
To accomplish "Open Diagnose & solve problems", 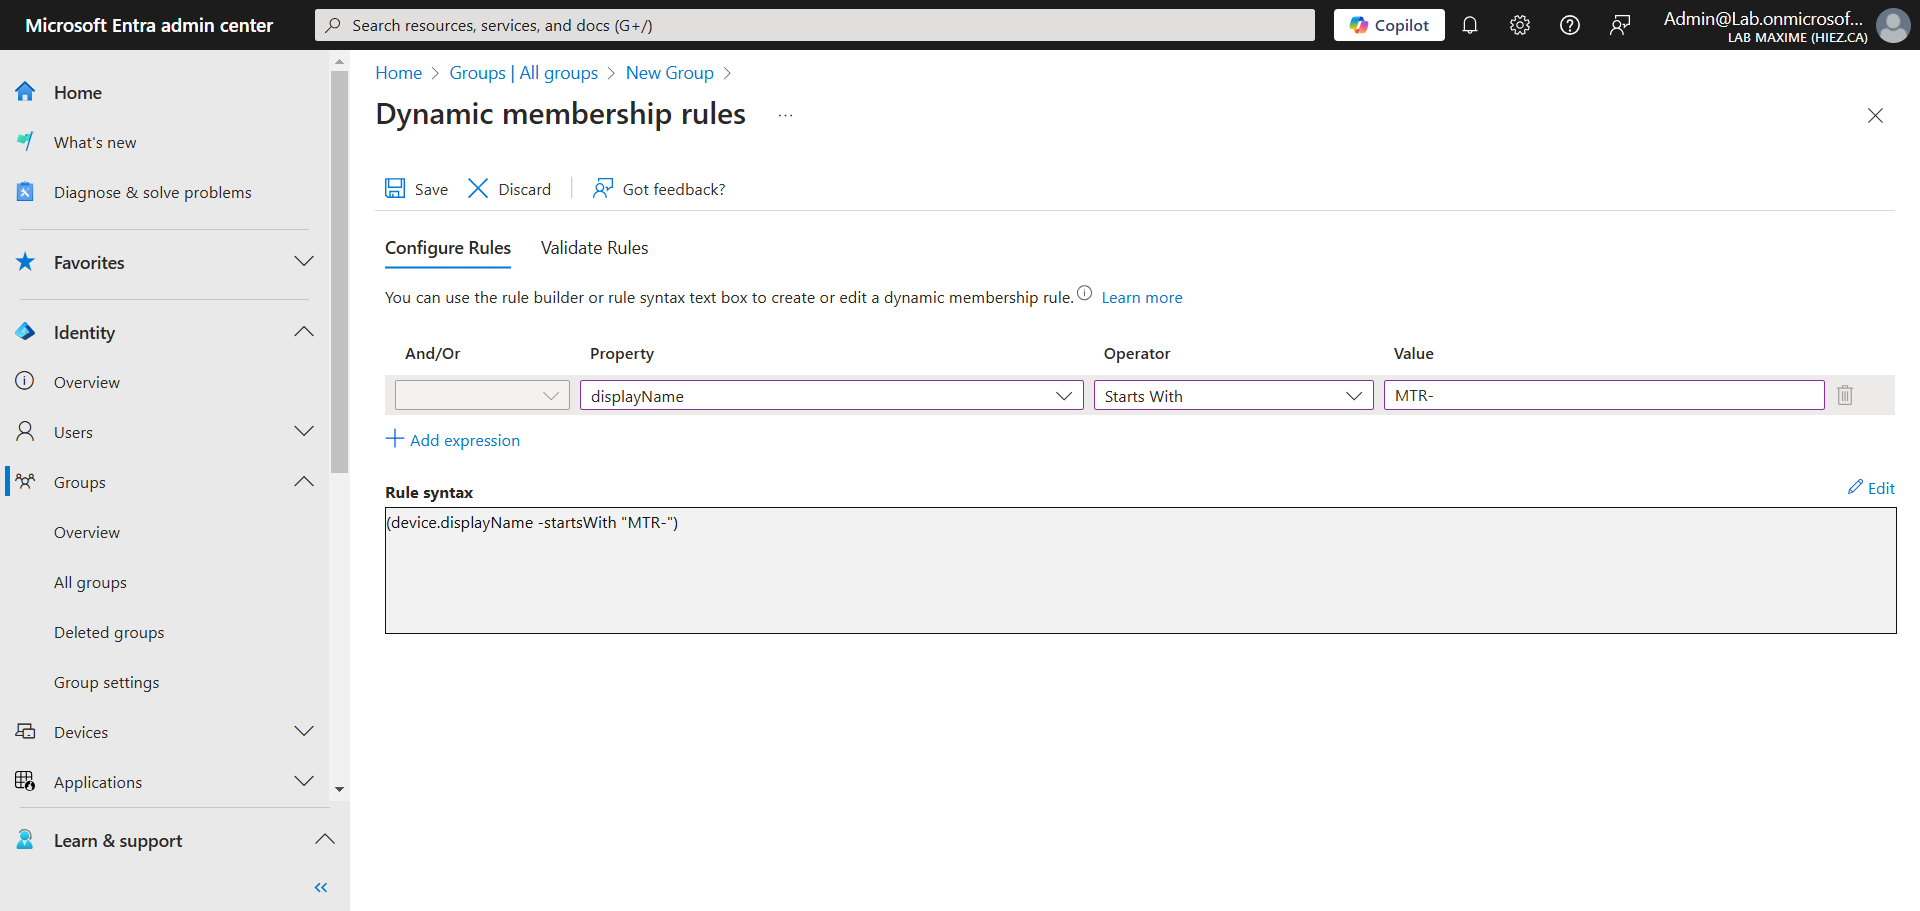I will pyautogui.click(x=153, y=192).
